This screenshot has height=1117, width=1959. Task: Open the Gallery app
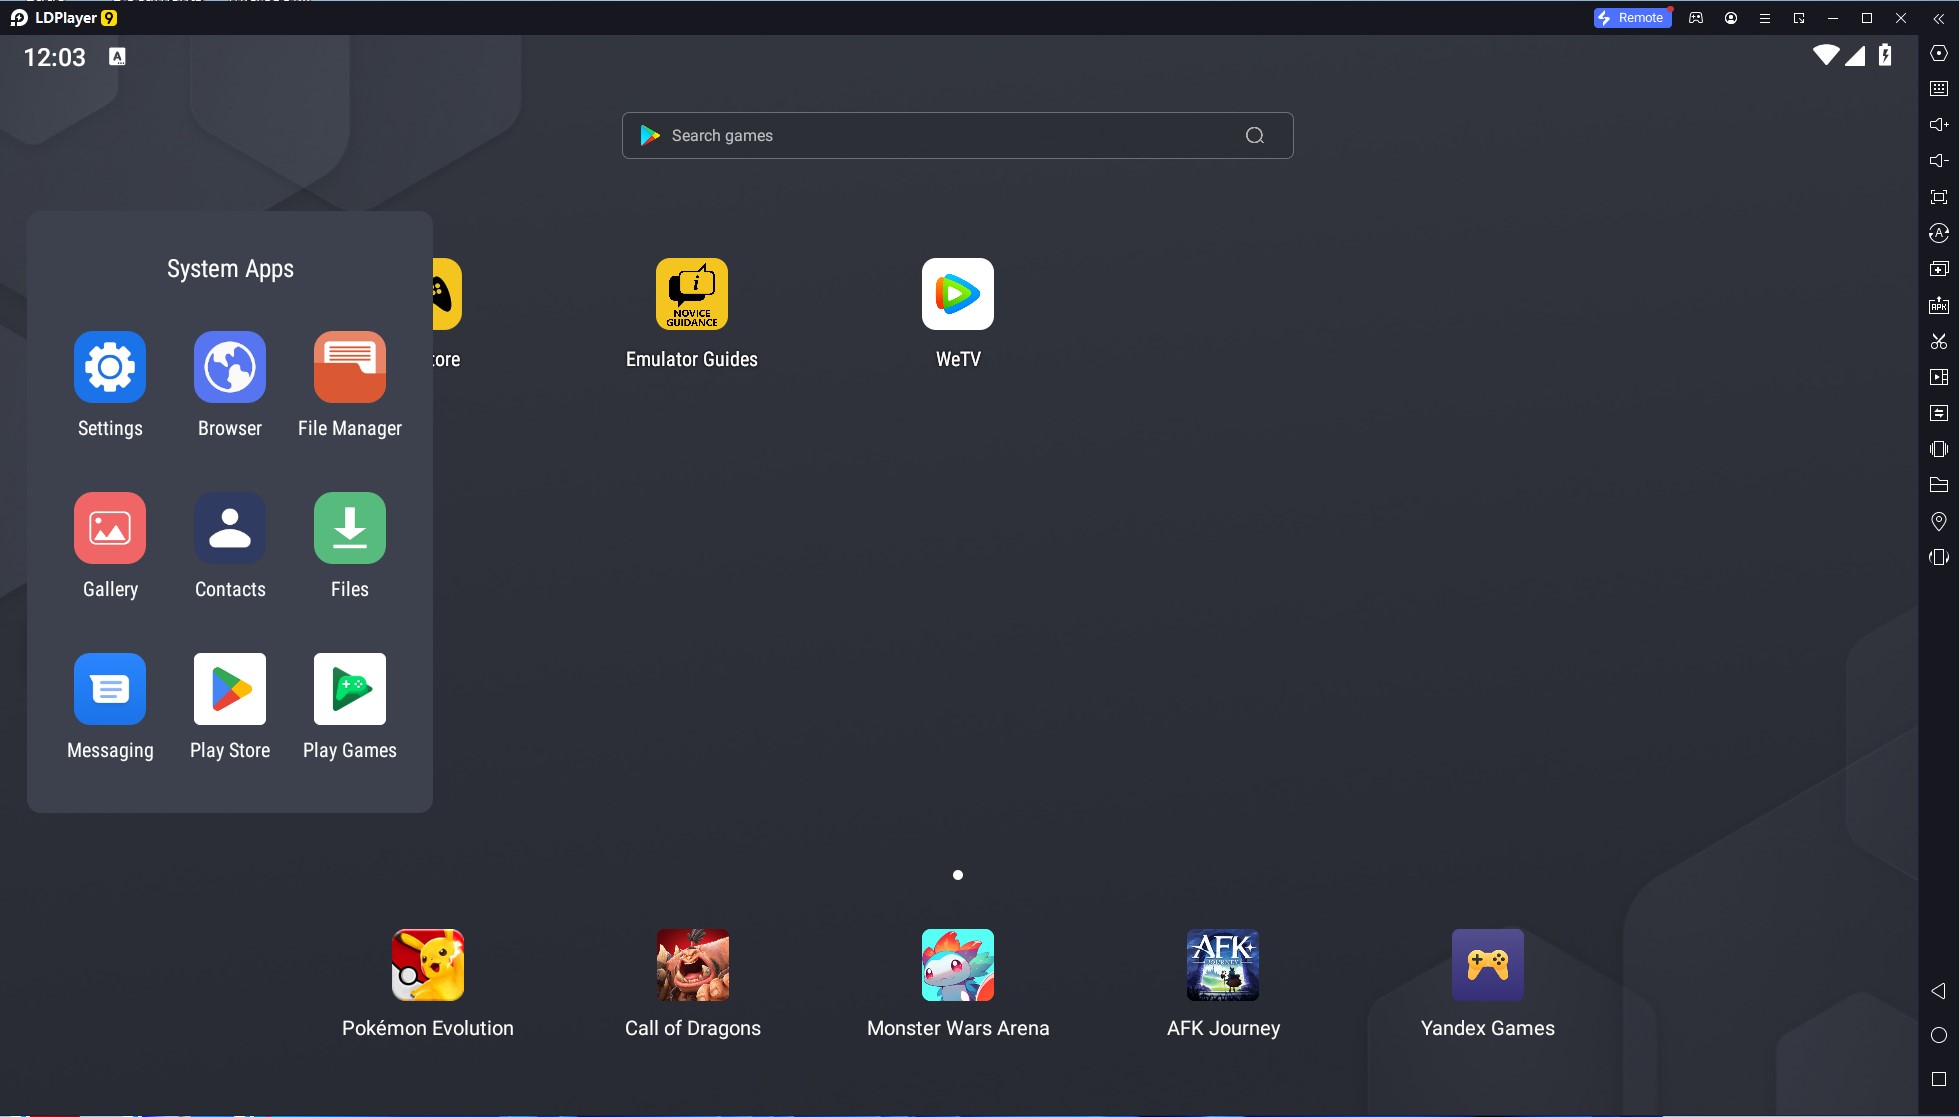pyautogui.click(x=110, y=528)
